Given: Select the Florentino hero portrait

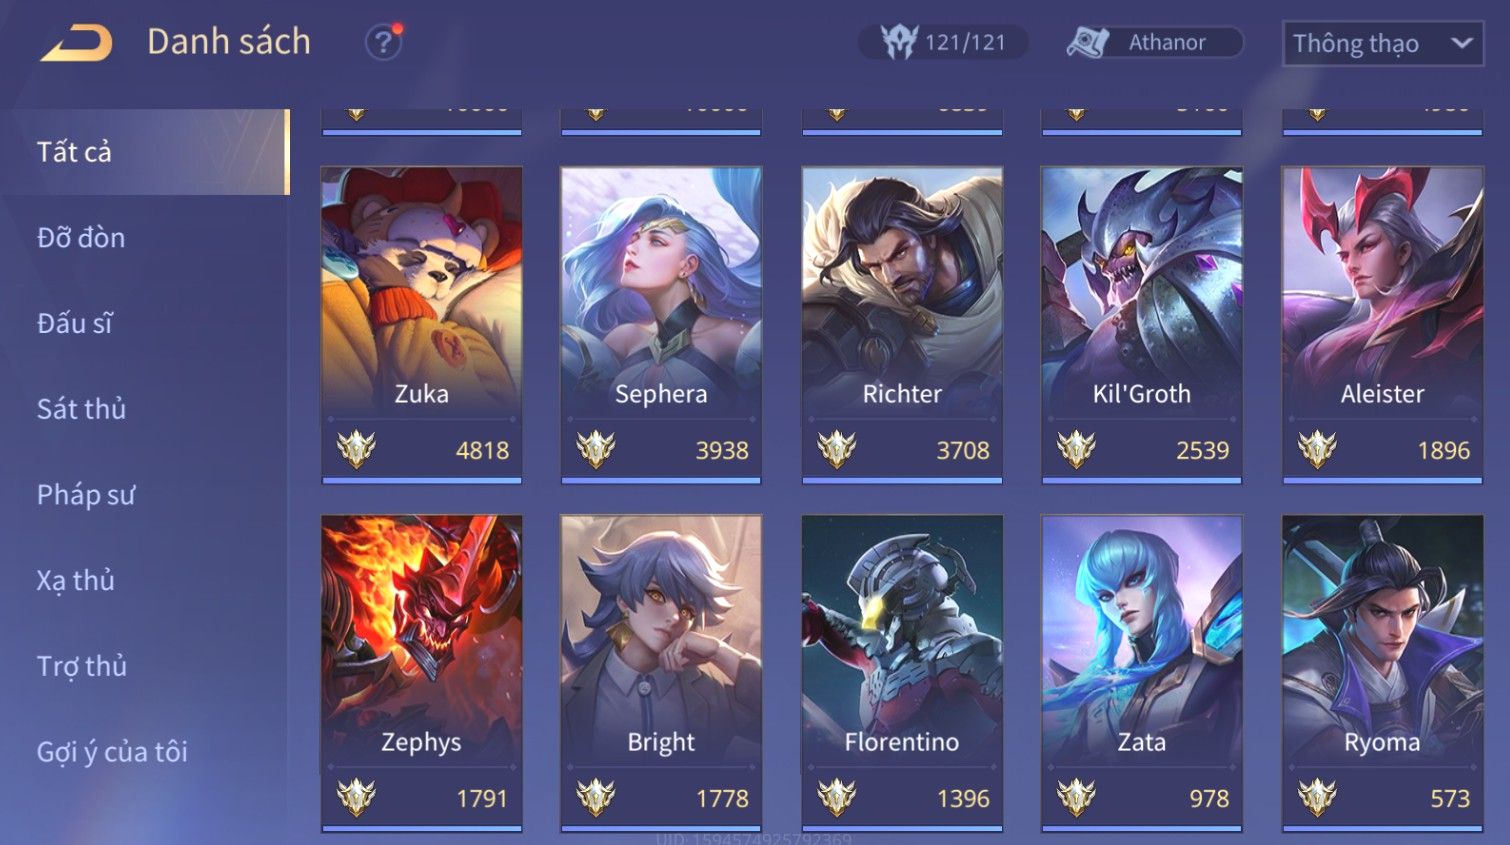Looking at the screenshot, I should coord(902,673).
